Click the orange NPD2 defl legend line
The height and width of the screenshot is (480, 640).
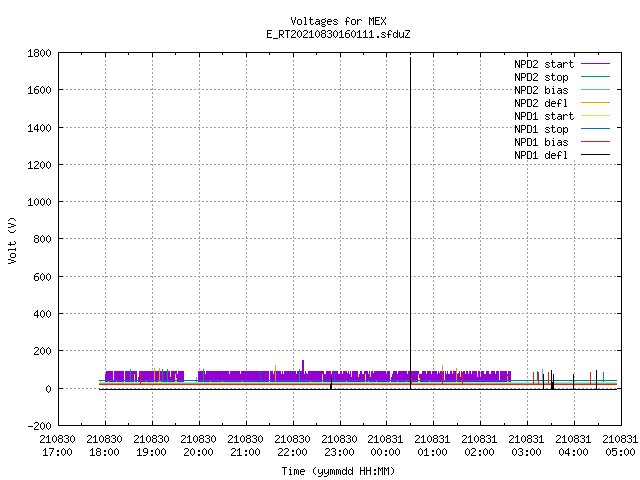pyautogui.click(x=595, y=102)
